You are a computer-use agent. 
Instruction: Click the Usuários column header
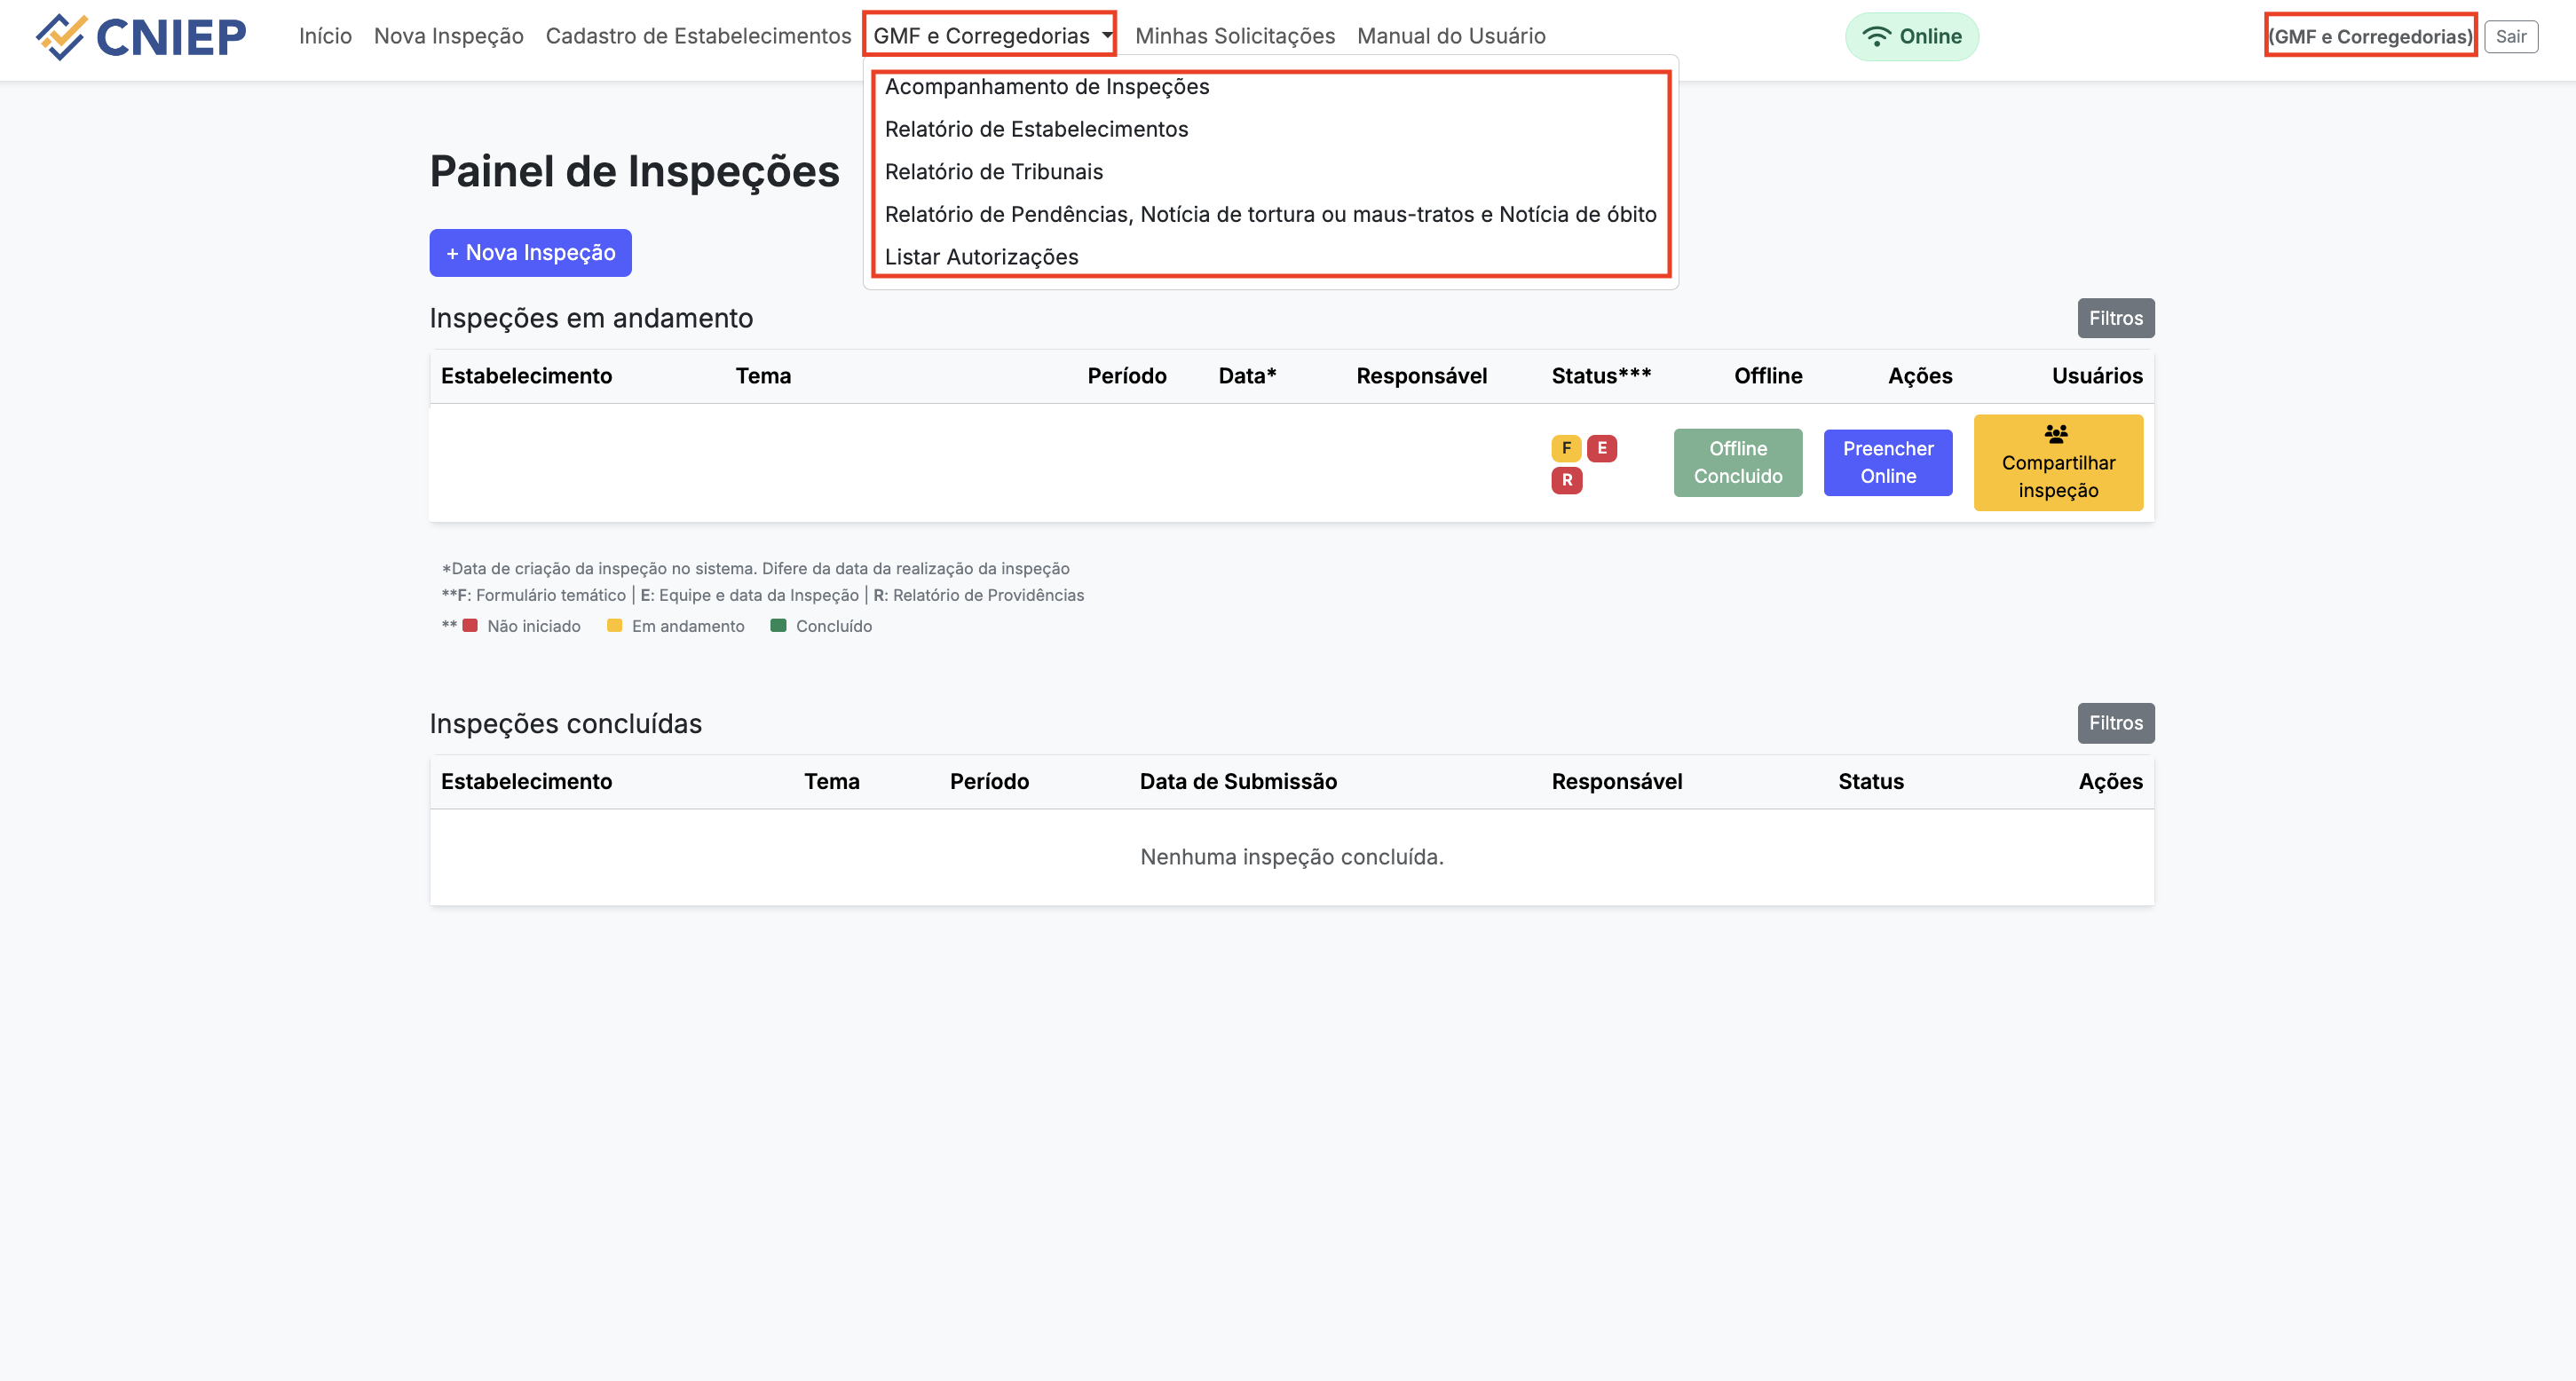click(2097, 376)
